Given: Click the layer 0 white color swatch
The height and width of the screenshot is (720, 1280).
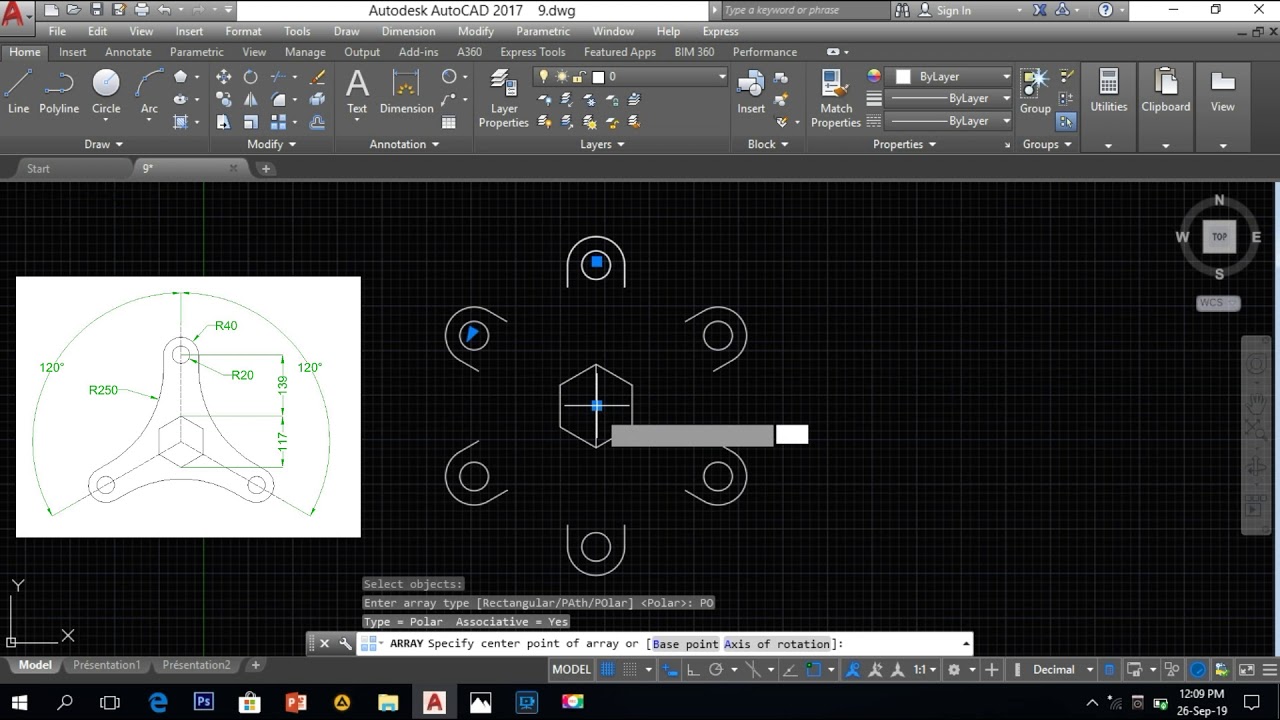Looking at the screenshot, I should [x=598, y=76].
